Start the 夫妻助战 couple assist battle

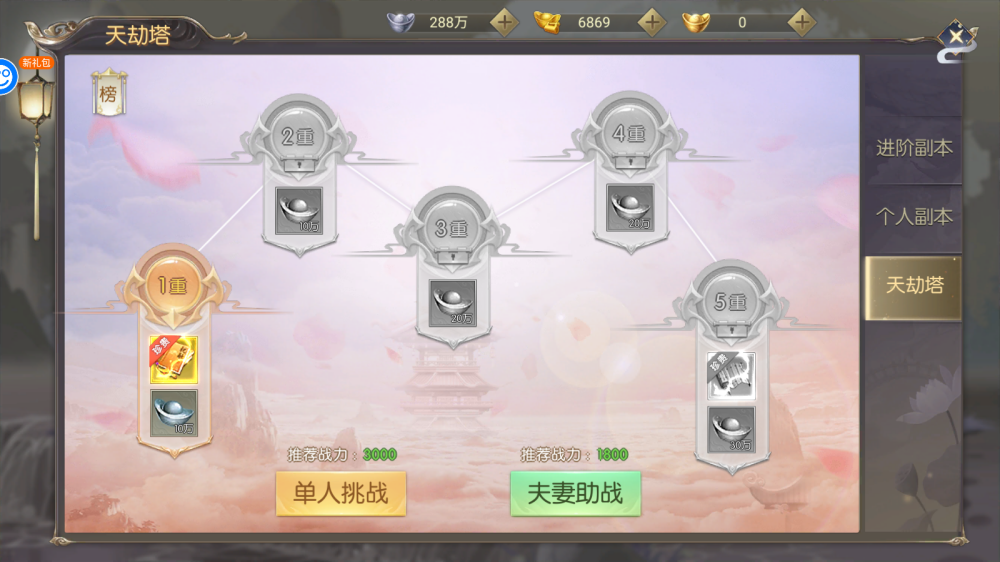[575, 493]
